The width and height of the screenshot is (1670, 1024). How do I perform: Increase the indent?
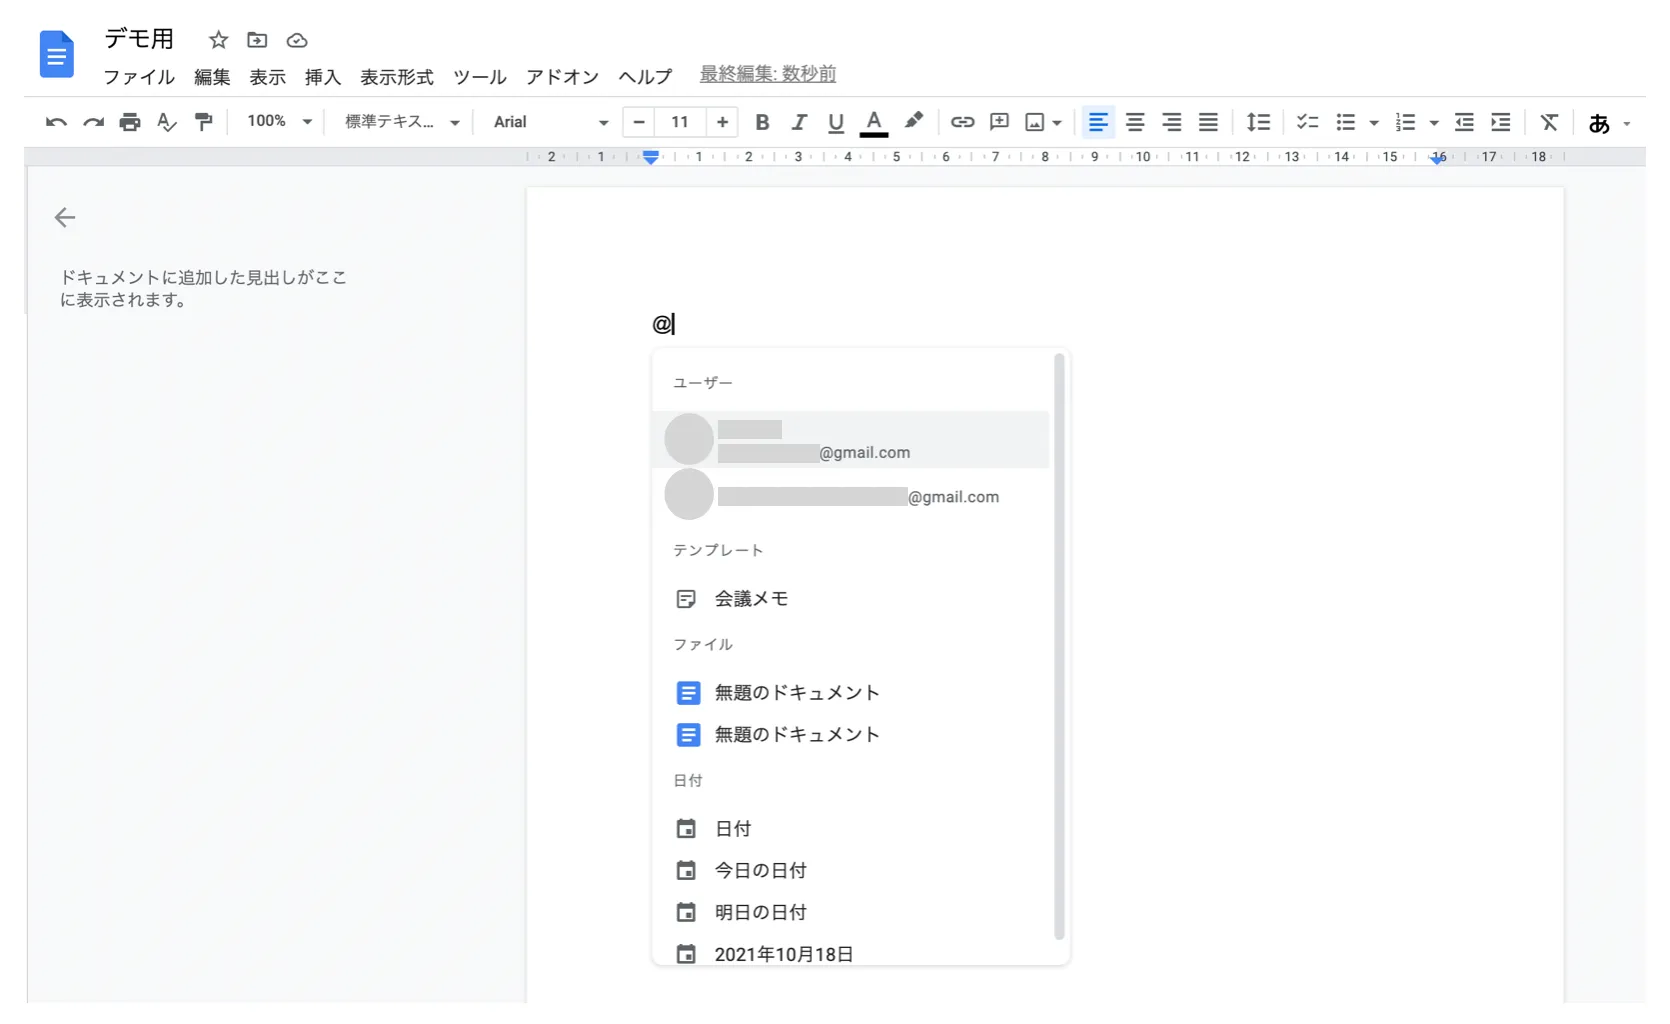tap(1501, 122)
